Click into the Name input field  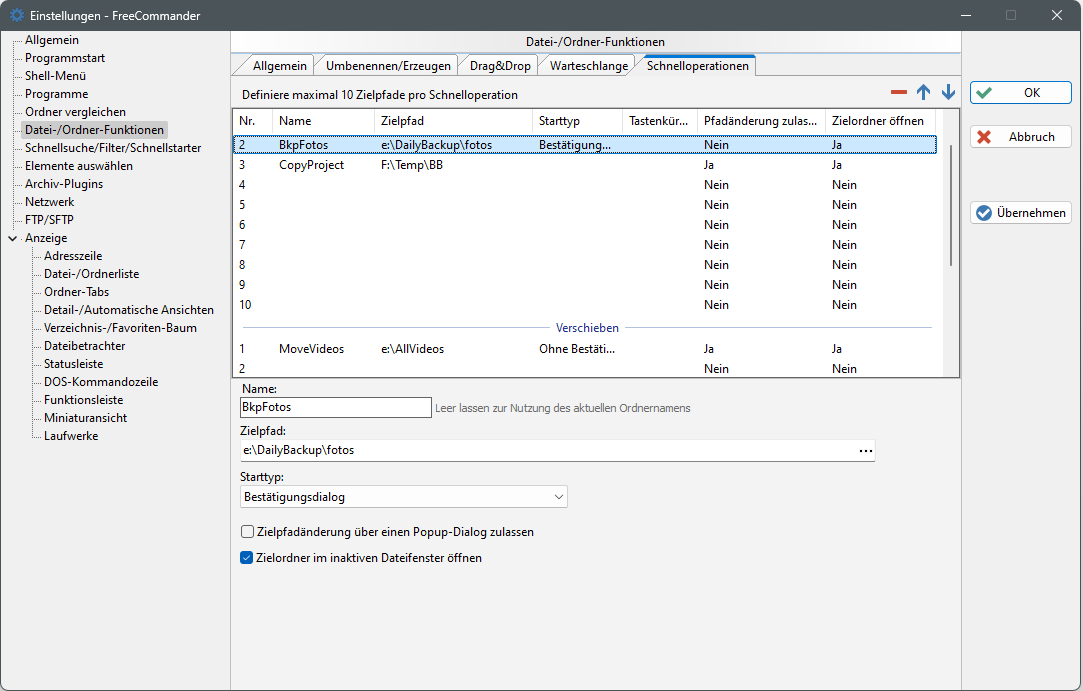[335, 408]
